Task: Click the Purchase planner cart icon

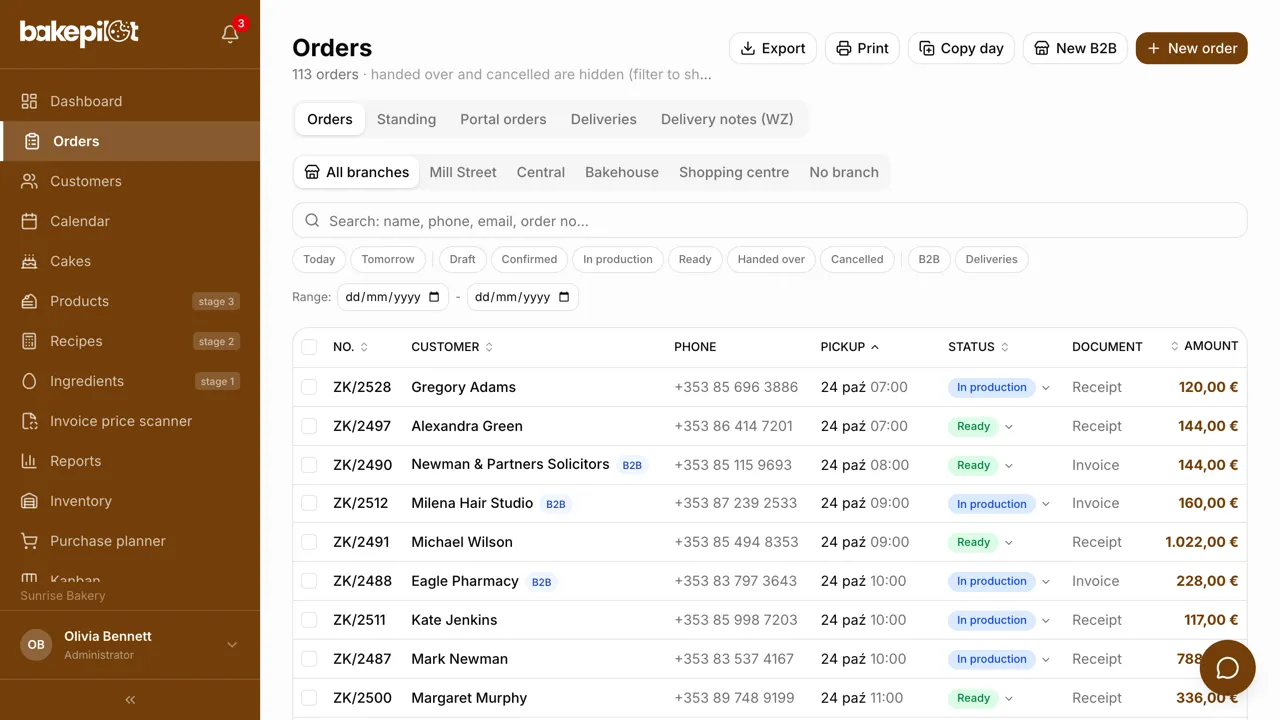Action: [30, 541]
